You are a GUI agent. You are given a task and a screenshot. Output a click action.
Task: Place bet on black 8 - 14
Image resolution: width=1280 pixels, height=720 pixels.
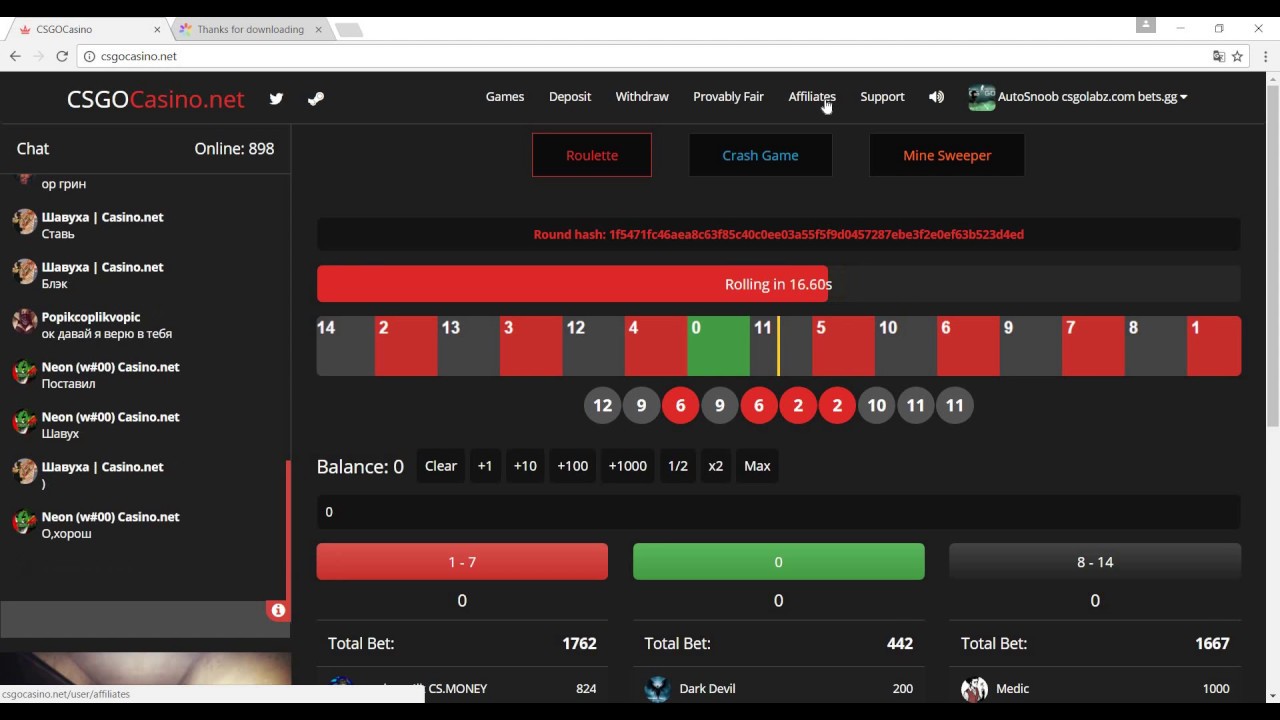coord(1095,562)
